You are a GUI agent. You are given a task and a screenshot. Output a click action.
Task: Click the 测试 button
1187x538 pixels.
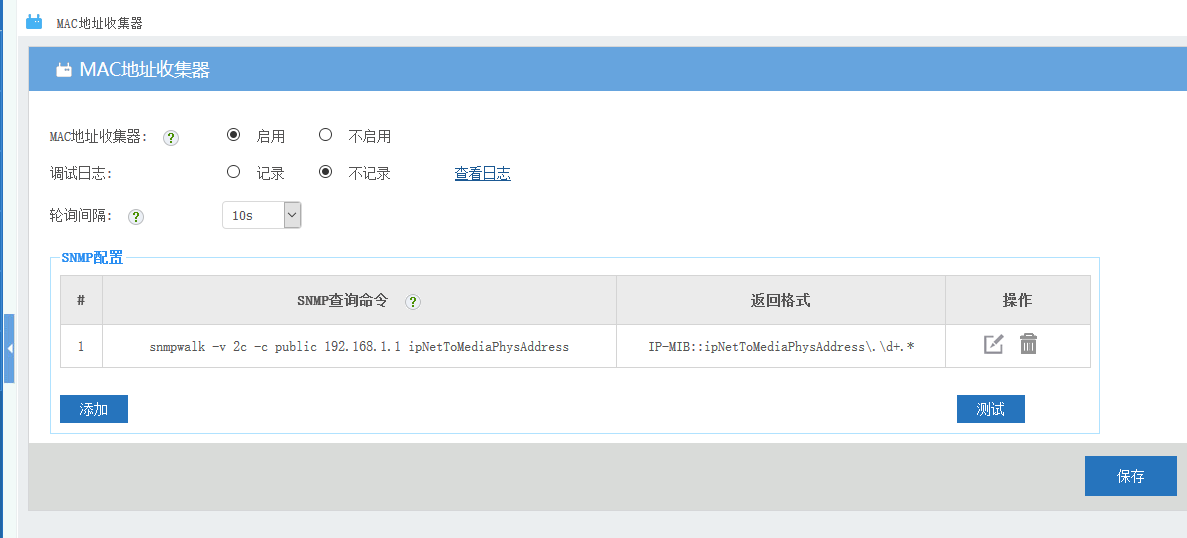pyautogui.click(x=990, y=409)
